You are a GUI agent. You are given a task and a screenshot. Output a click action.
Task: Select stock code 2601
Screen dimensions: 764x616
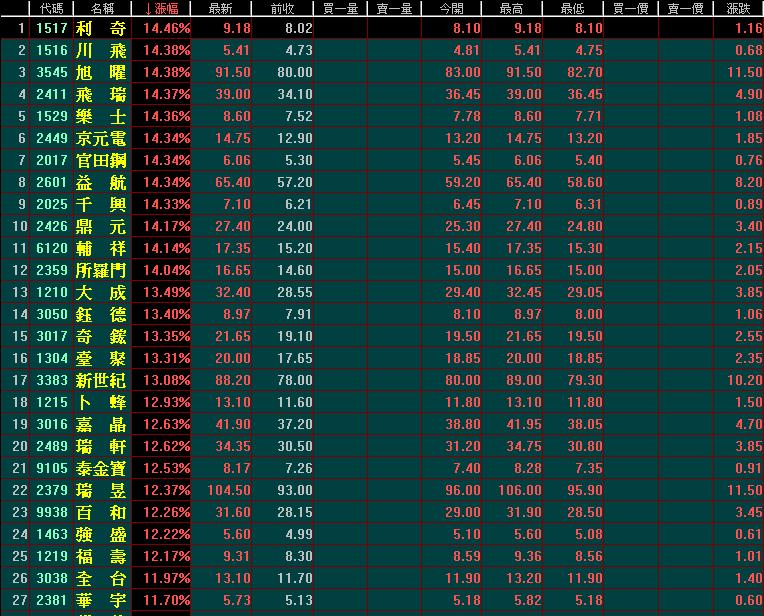(52, 182)
